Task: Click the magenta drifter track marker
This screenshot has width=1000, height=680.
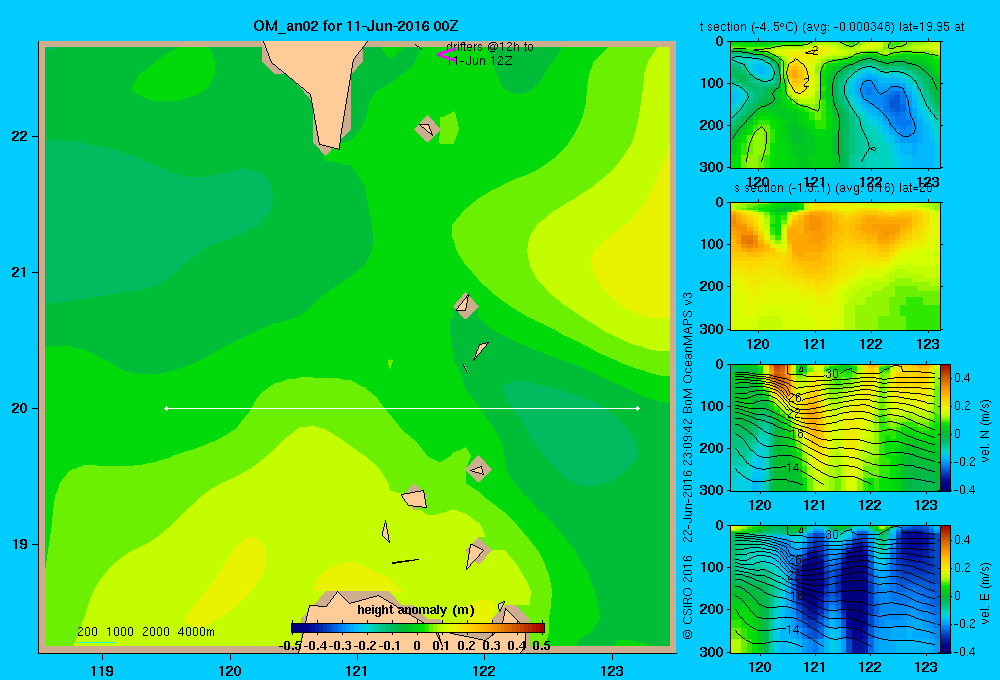Action: tap(446, 55)
